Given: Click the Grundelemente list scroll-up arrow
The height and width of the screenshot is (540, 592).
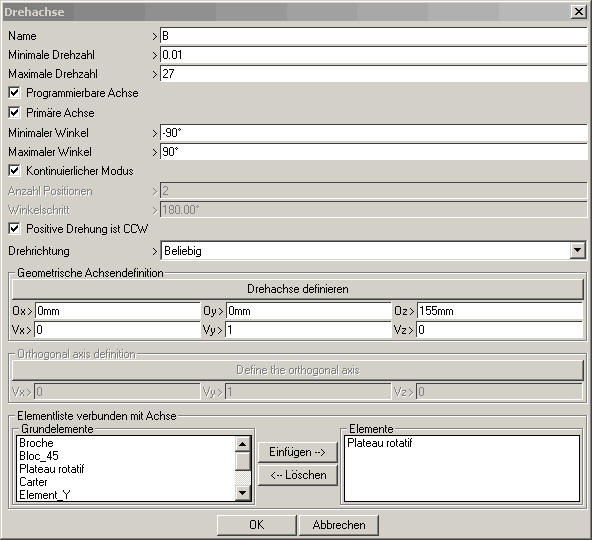Looking at the screenshot, I should 242,444.
